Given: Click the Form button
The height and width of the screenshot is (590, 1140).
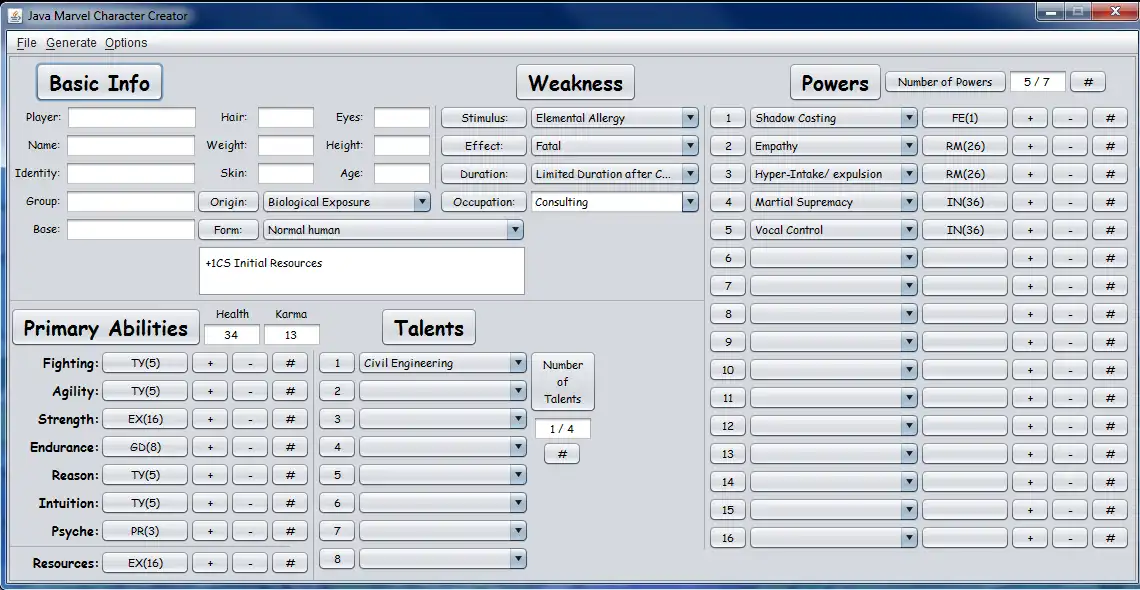Looking at the screenshot, I should click(228, 230).
